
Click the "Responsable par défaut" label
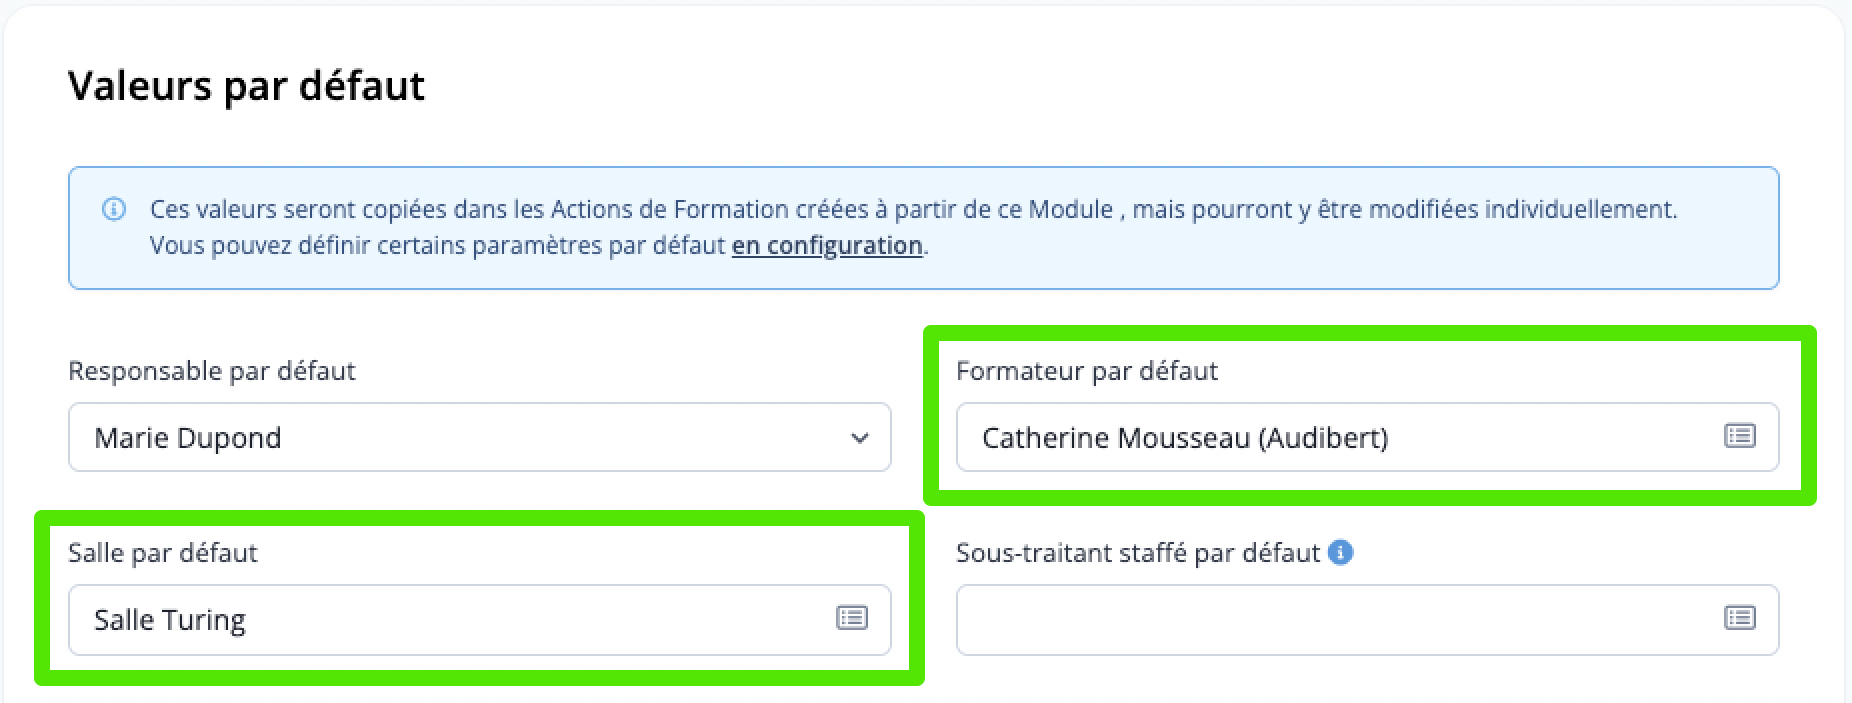tap(212, 371)
